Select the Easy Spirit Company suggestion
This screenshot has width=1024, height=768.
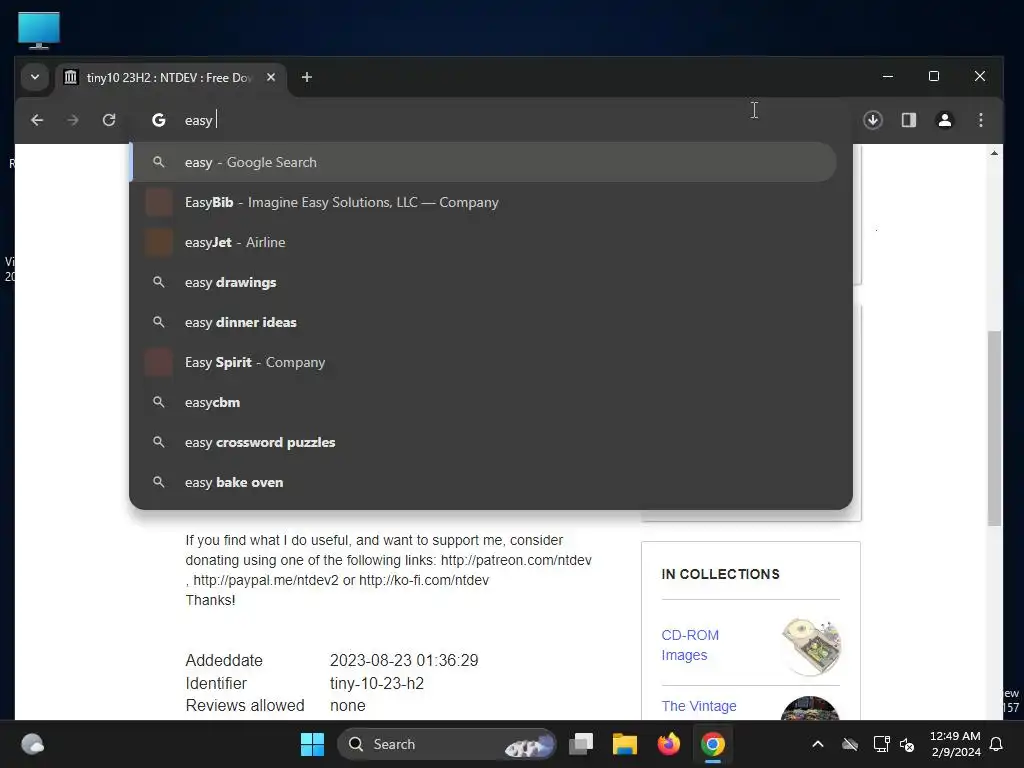483,362
